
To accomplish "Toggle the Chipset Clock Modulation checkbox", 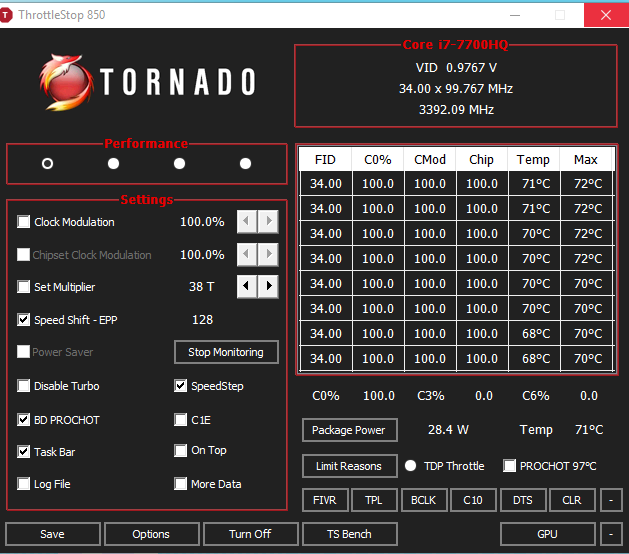I will tap(23, 255).
